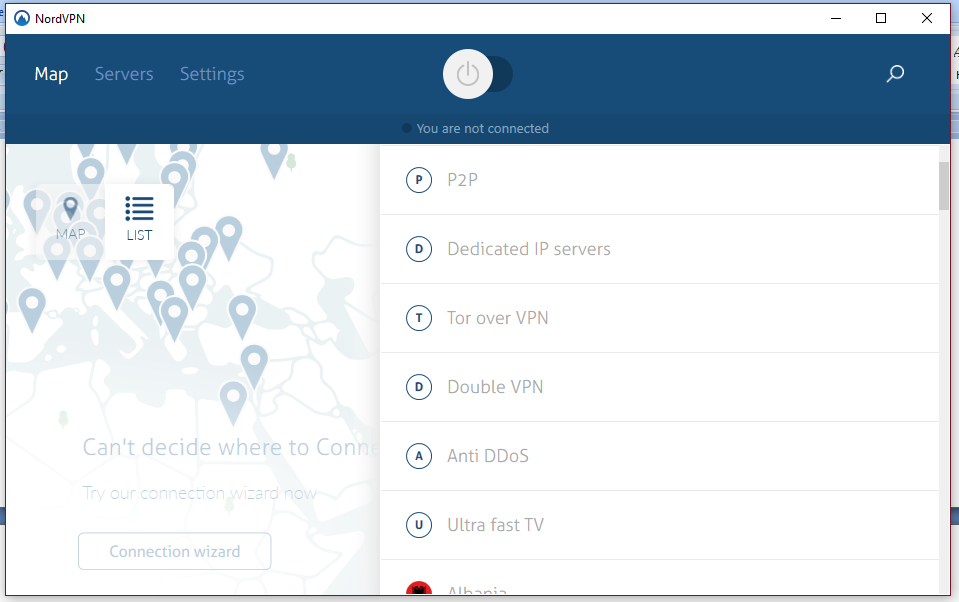Open the Servers tab
Viewport: 959px width, 602px height.
(x=124, y=74)
